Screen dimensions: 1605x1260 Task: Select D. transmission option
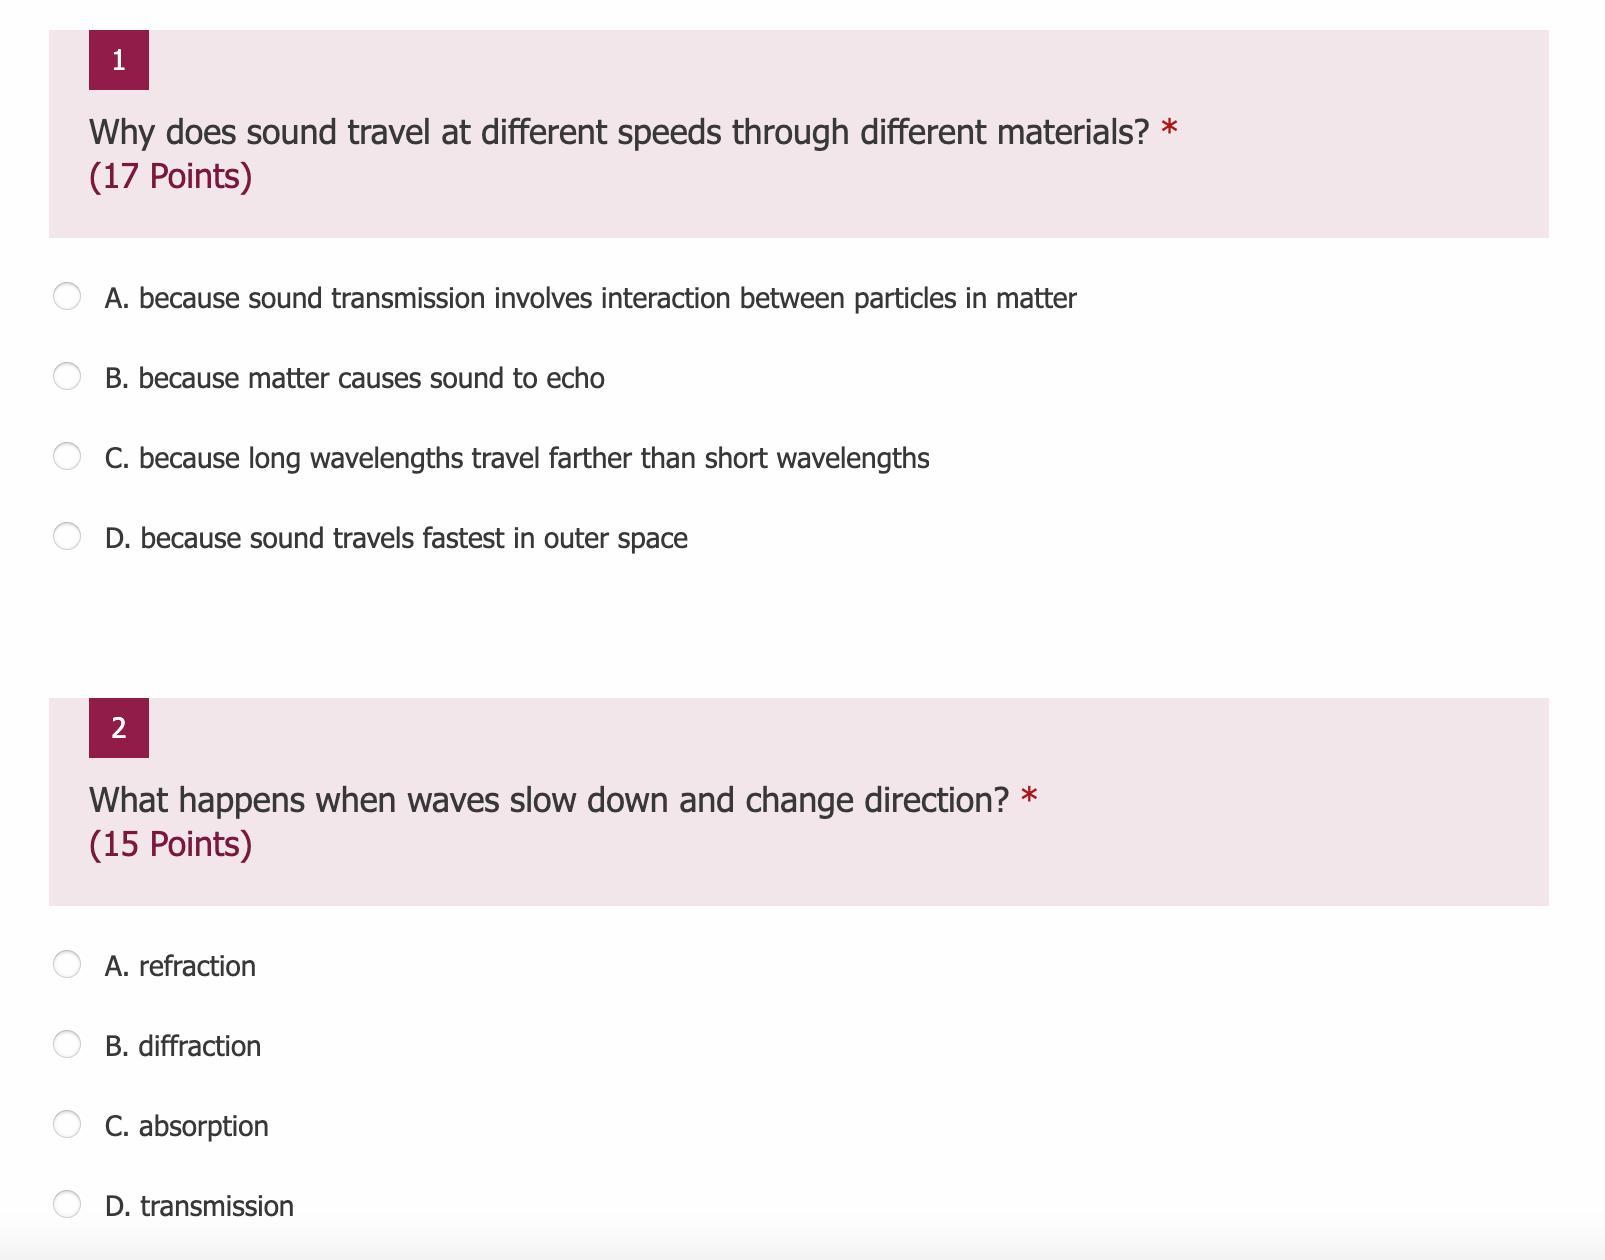click(x=67, y=1204)
